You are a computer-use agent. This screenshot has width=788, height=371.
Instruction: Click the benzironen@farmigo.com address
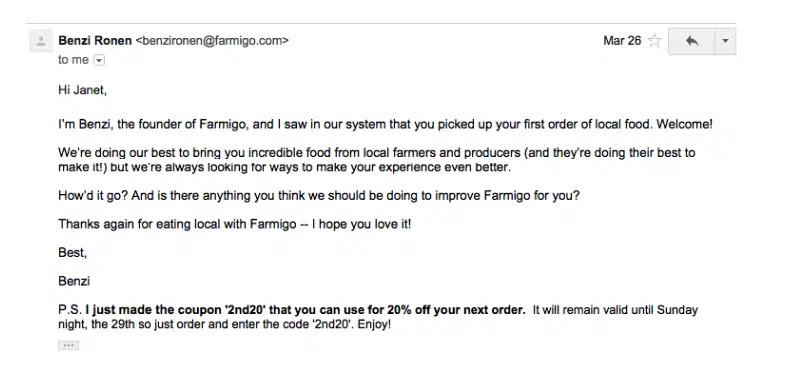click(212, 41)
